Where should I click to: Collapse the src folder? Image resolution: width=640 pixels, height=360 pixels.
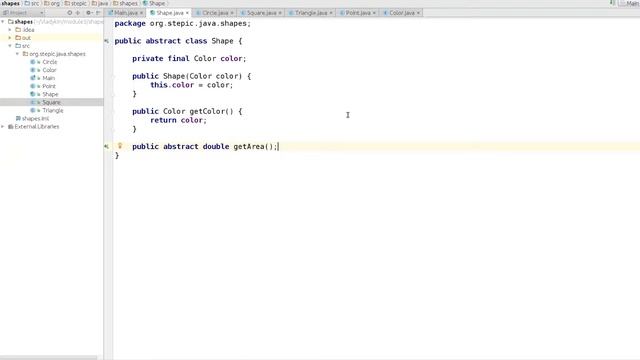pos(10,46)
